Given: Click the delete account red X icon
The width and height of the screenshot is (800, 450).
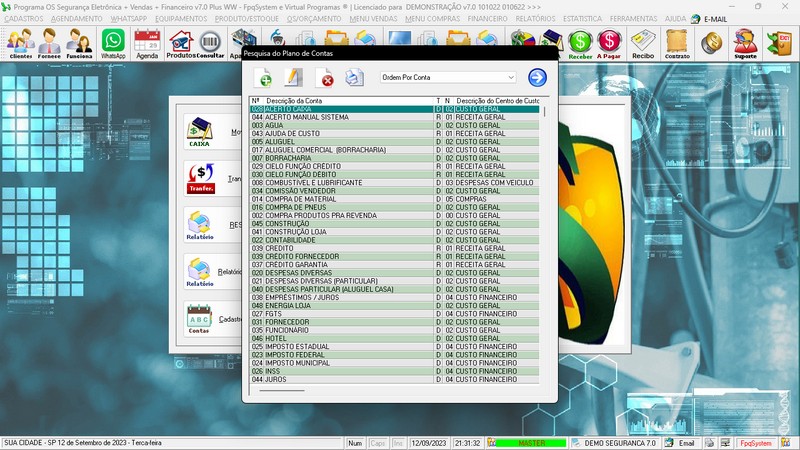Looking at the screenshot, I should tap(324, 78).
